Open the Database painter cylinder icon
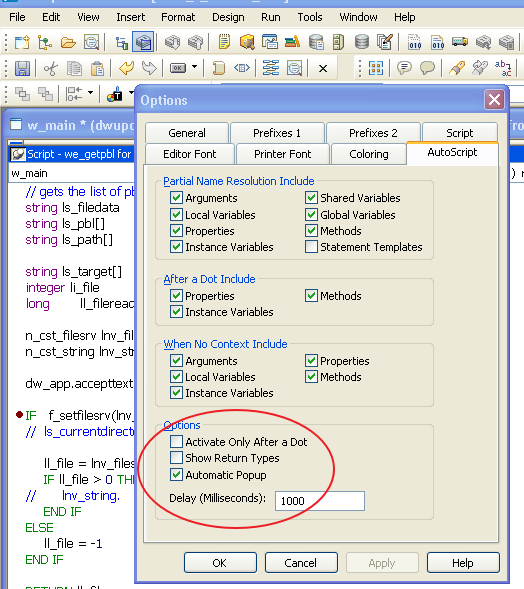The width and height of the screenshot is (524, 589). pyautogui.click(x=361, y=42)
